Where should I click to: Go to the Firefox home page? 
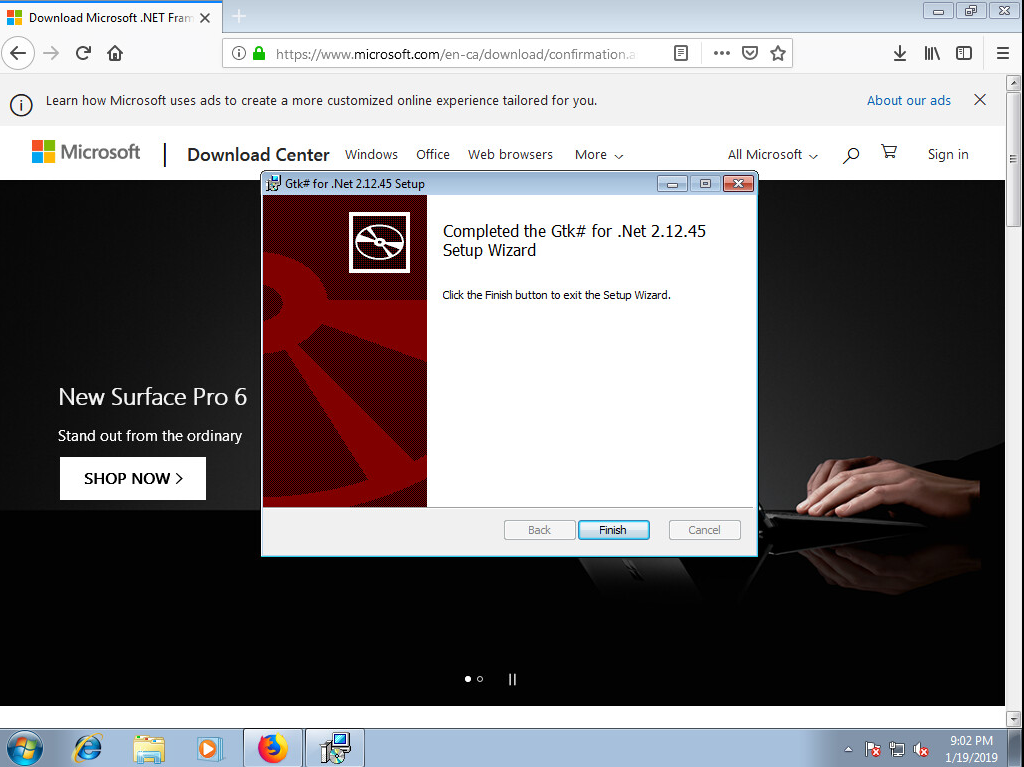(115, 53)
